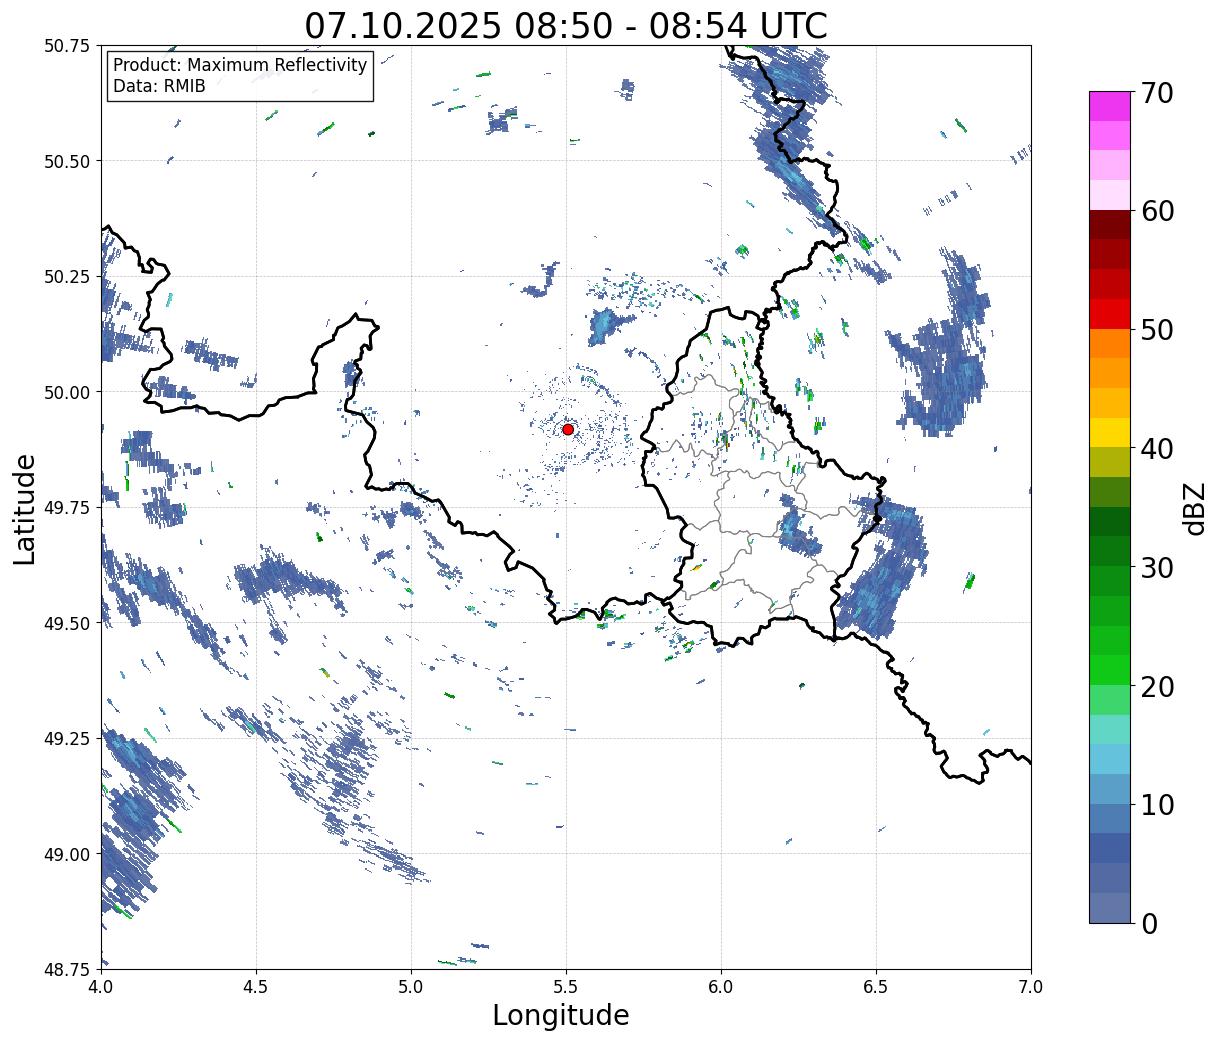1219x1040 pixels.
Task: Click the longitude tick label 7.0
Action: (x=1031, y=986)
